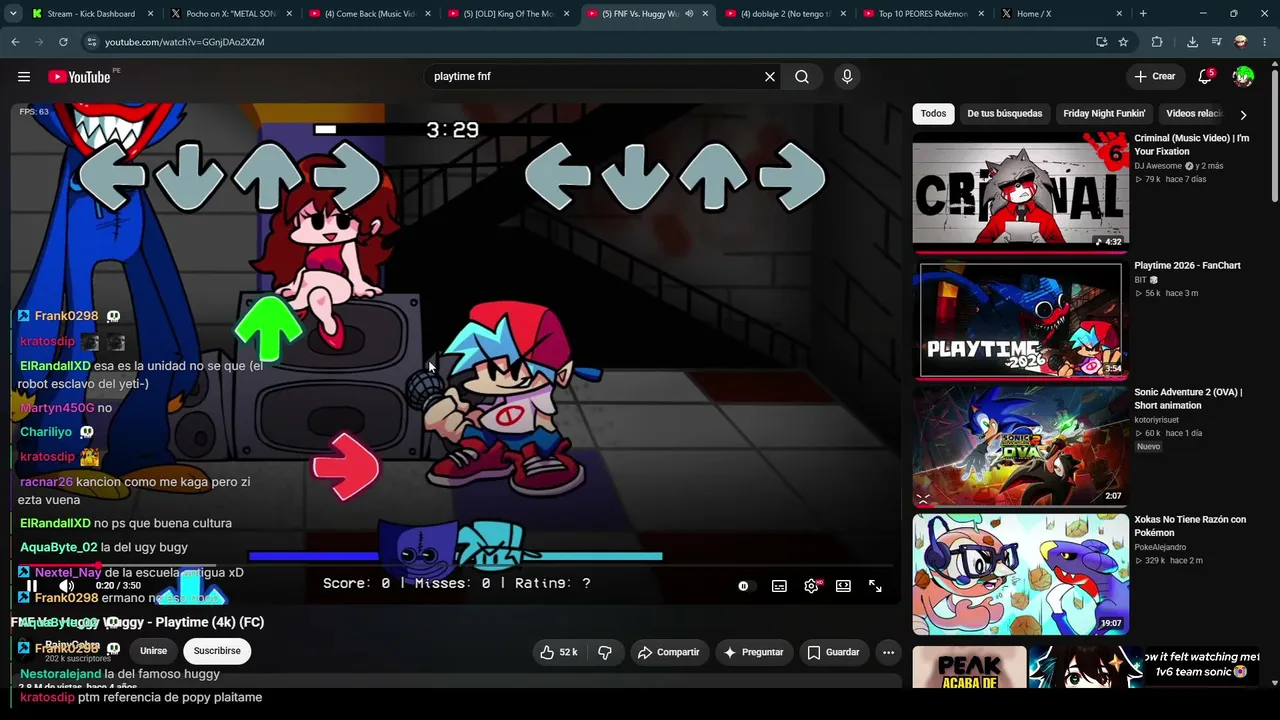Reload the current page
This screenshot has height=720, width=1280.
pyautogui.click(x=63, y=42)
